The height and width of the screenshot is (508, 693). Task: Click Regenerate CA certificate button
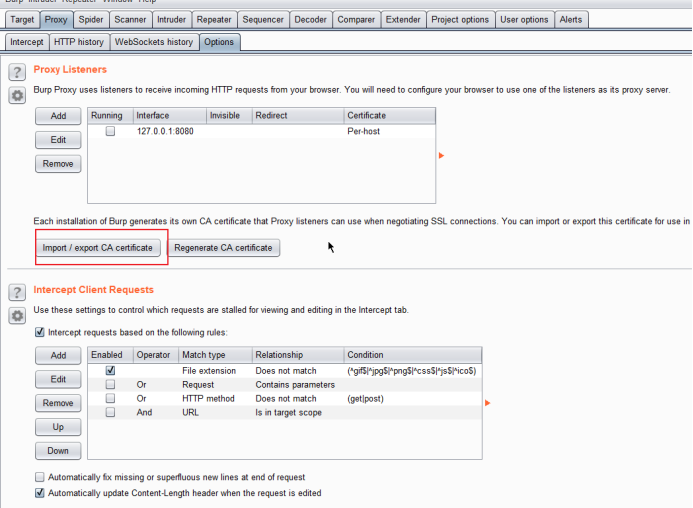(x=223, y=248)
